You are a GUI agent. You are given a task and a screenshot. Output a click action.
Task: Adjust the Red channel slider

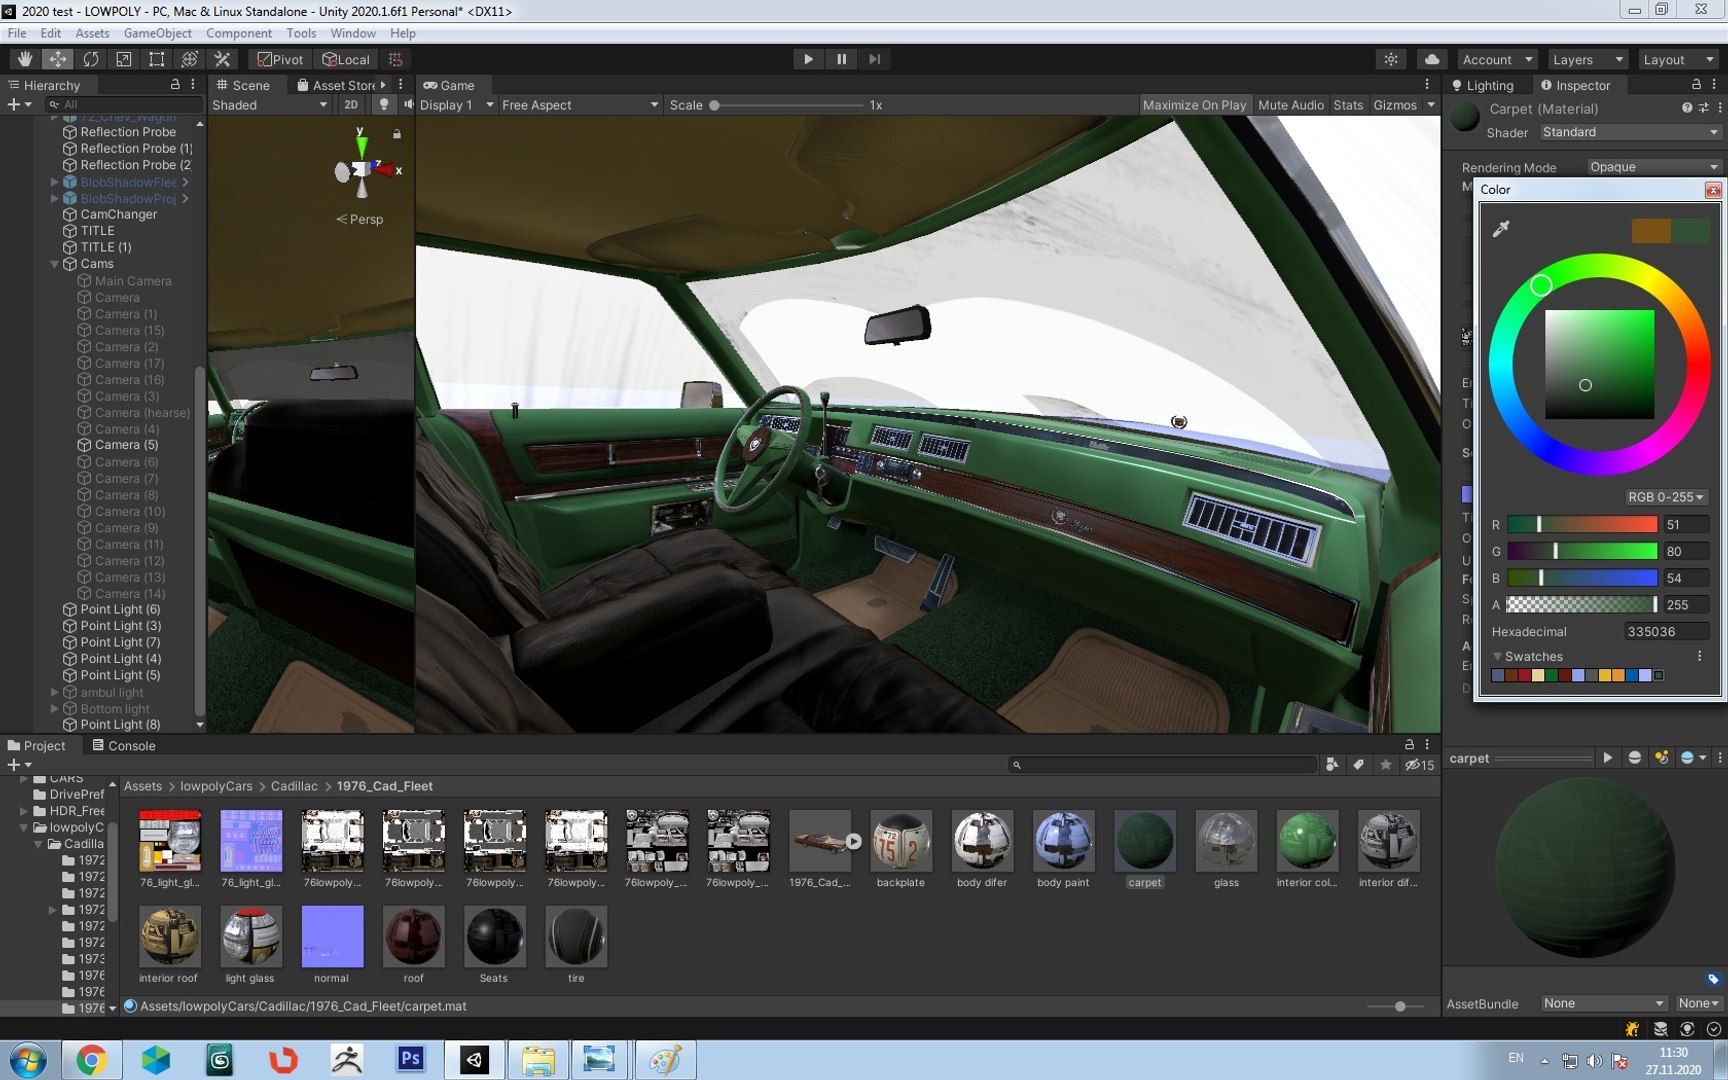pos(1582,524)
